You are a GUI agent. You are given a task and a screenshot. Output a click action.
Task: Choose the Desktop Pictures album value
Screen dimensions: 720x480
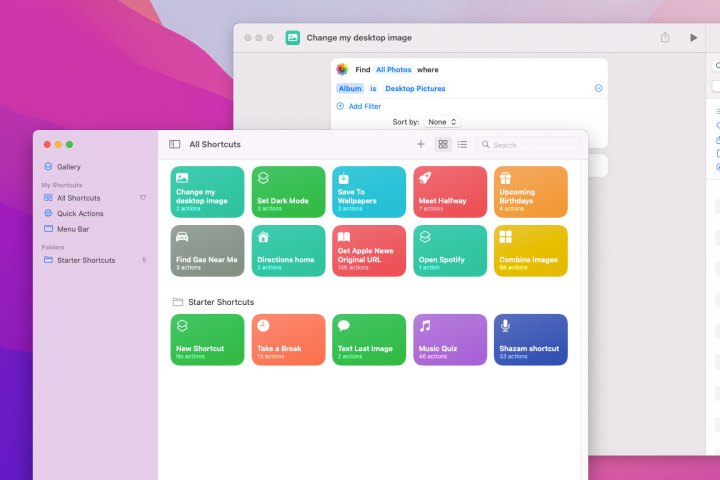[x=415, y=88]
